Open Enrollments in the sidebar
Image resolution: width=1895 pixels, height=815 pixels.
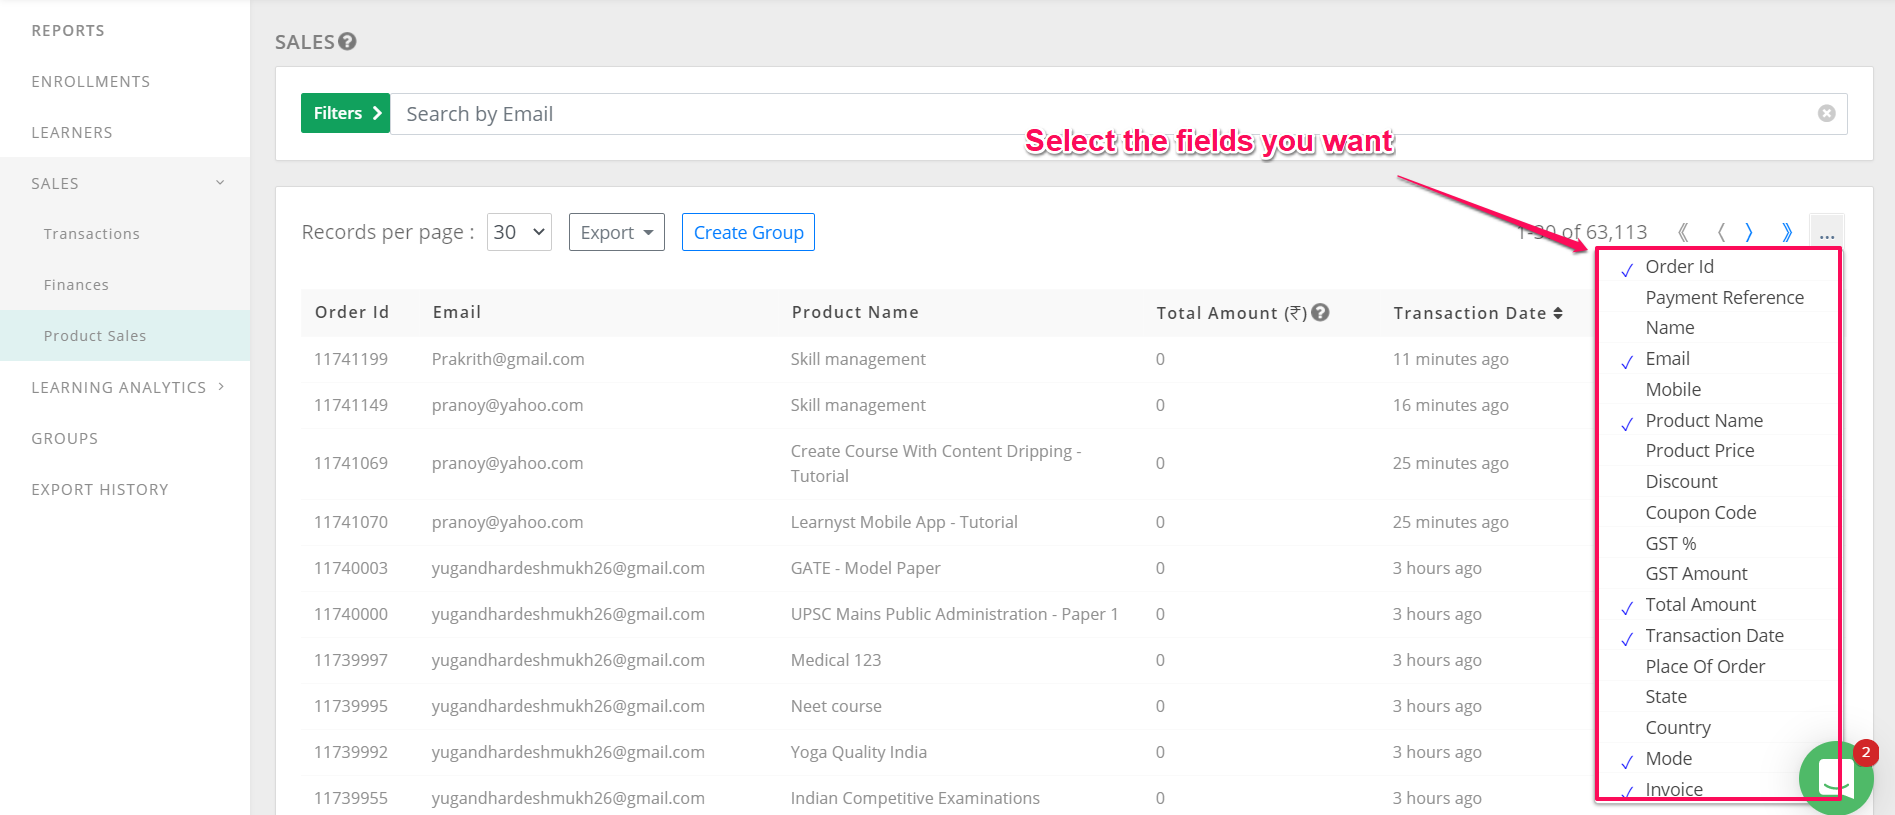[x=91, y=81]
